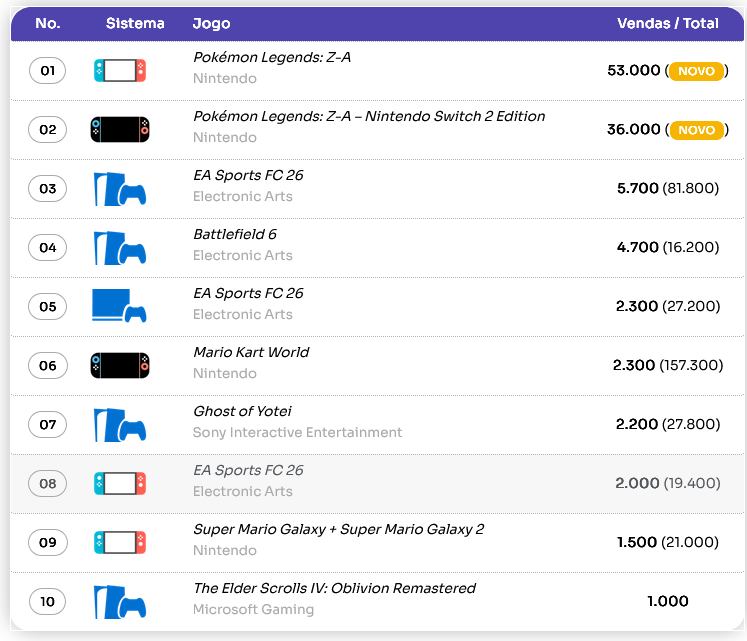The width and height of the screenshot is (747, 641).
Task: Click the PS4 icon in row 05
Action: (119, 305)
